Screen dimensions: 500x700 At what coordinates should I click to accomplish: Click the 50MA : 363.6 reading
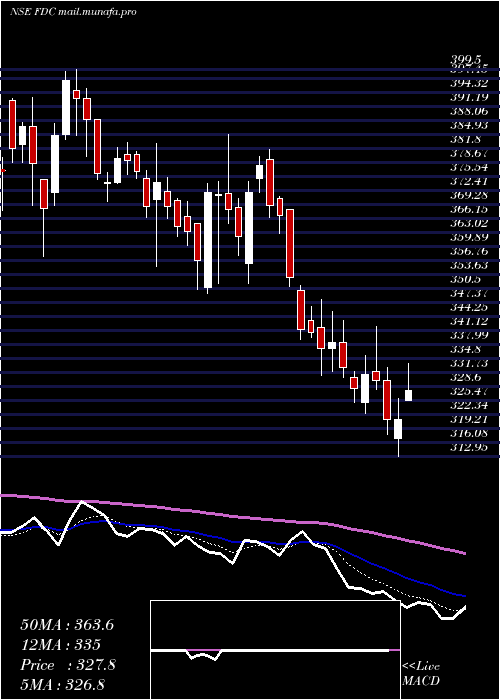(x=67, y=625)
